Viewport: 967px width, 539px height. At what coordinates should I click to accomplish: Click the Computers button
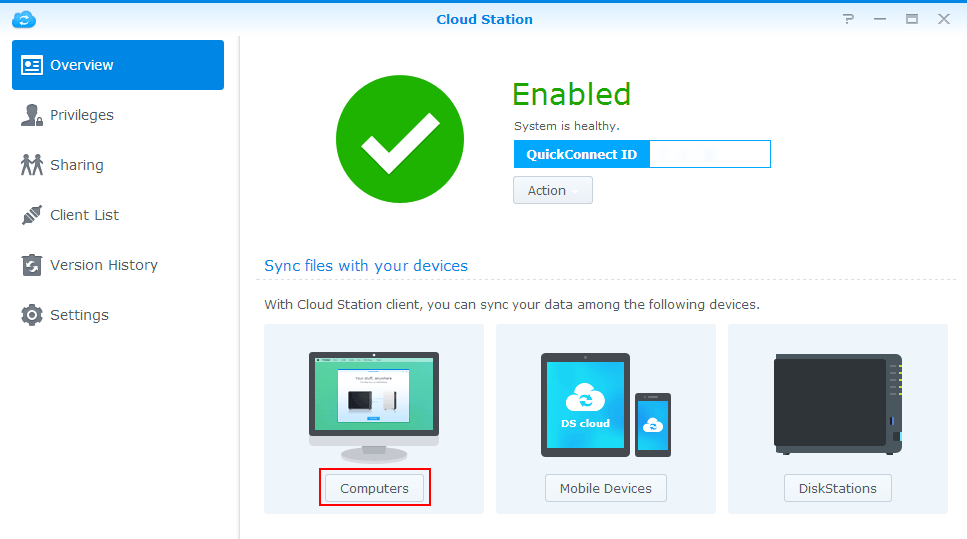[x=374, y=488]
